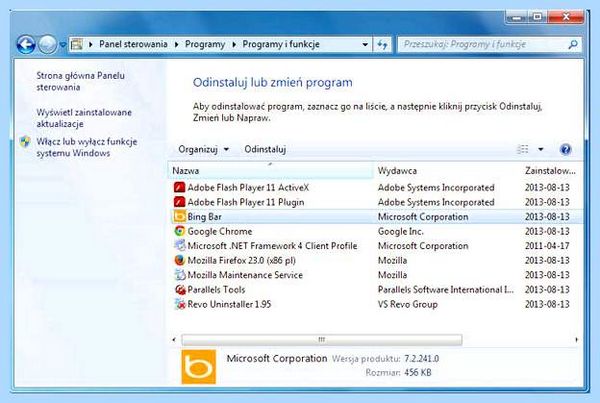
Task: Open 'Wyświetl zainstalowane aktualizacje' link
Action: tap(84, 118)
